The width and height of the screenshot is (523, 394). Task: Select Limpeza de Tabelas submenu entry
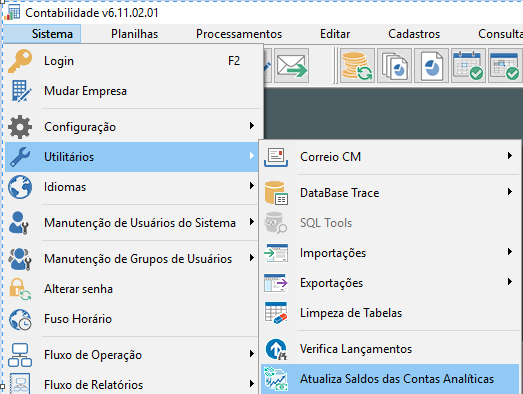pos(390,313)
